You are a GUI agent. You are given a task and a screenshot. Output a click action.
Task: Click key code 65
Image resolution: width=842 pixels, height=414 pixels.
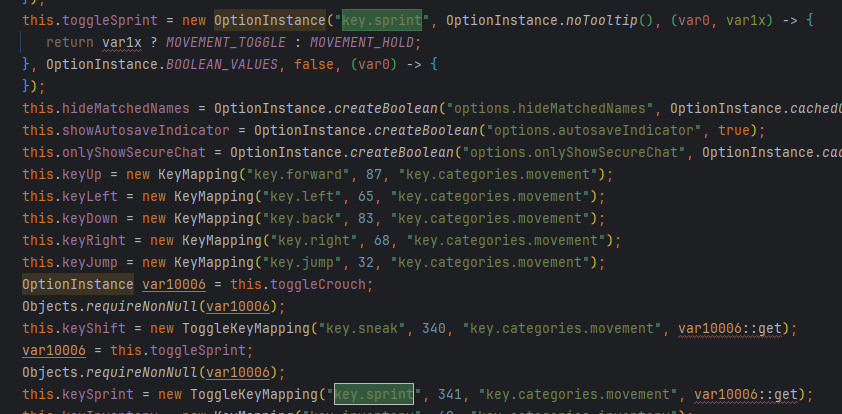click(x=366, y=197)
